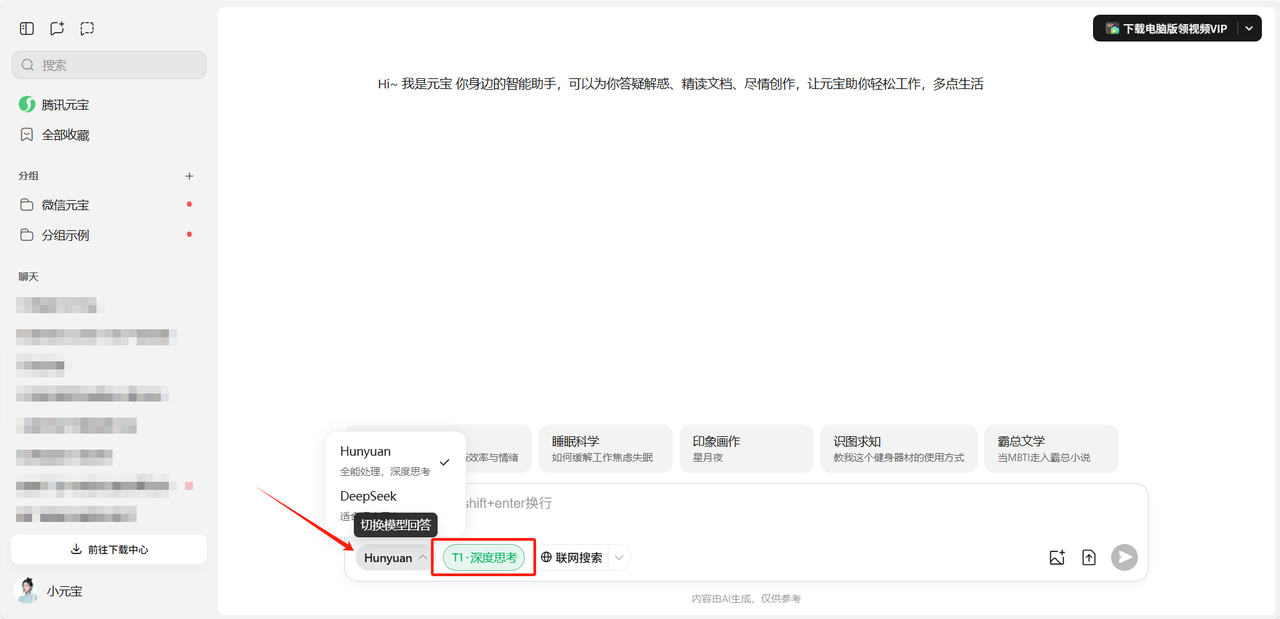Viewport: 1280px width, 619px height.
Task: Open 全部收藏 favorites
Action: click(x=109, y=135)
